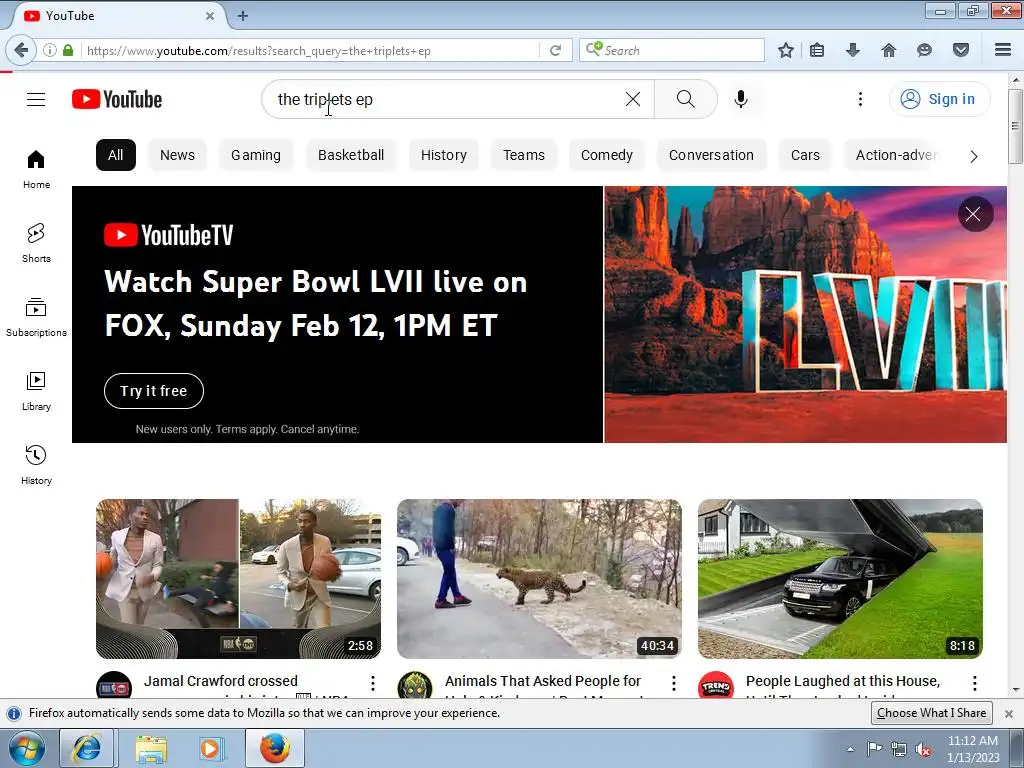Focus the Firefox URL address field

(310, 50)
